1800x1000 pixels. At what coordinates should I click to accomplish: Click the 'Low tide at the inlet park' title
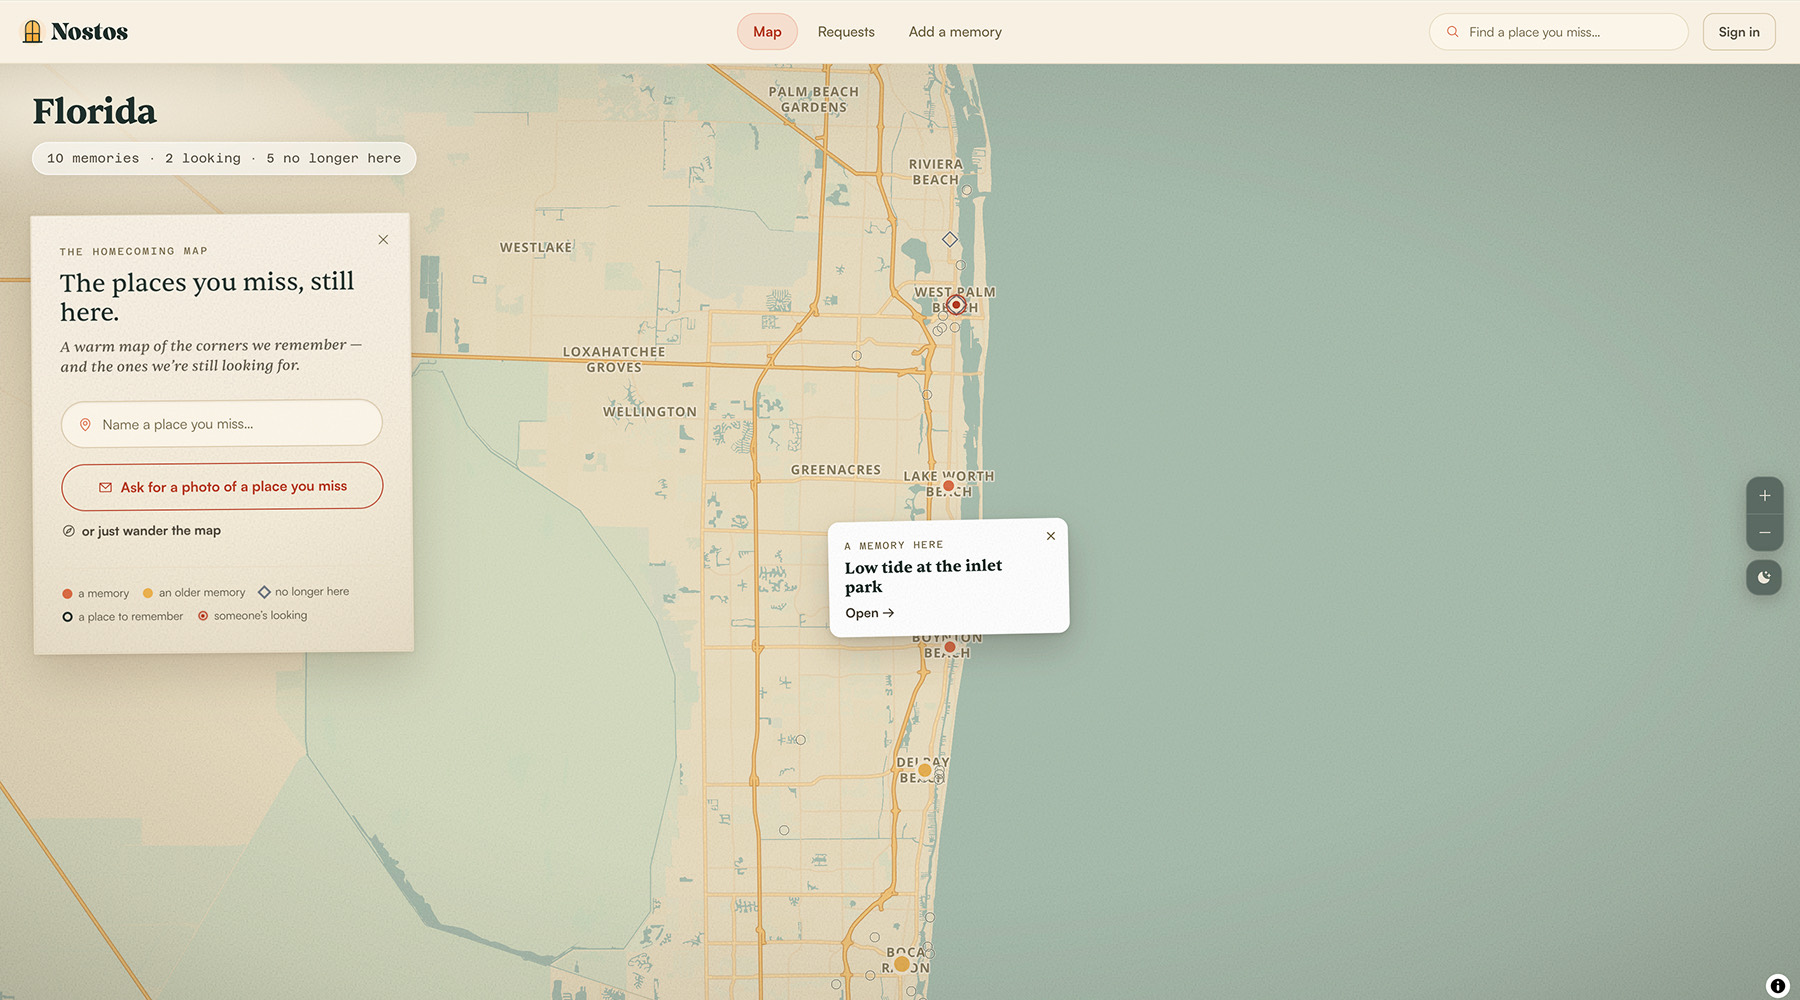(923, 576)
